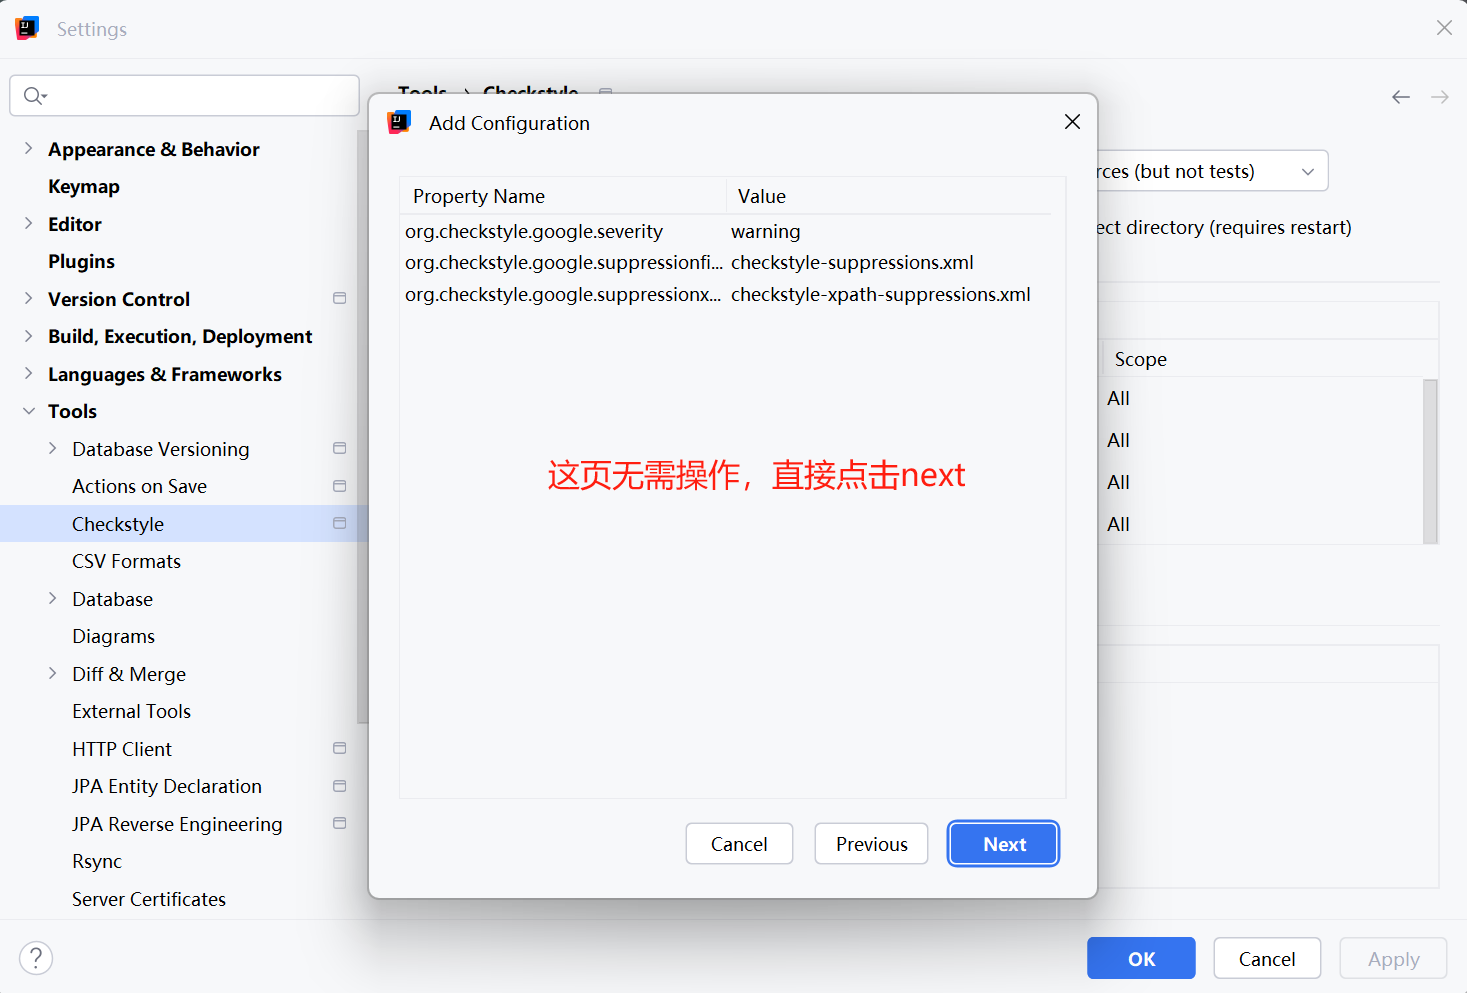The width and height of the screenshot is (1467, 993).
Task: Select JPA Entity Declaration item
Action: tap(167, 786)
